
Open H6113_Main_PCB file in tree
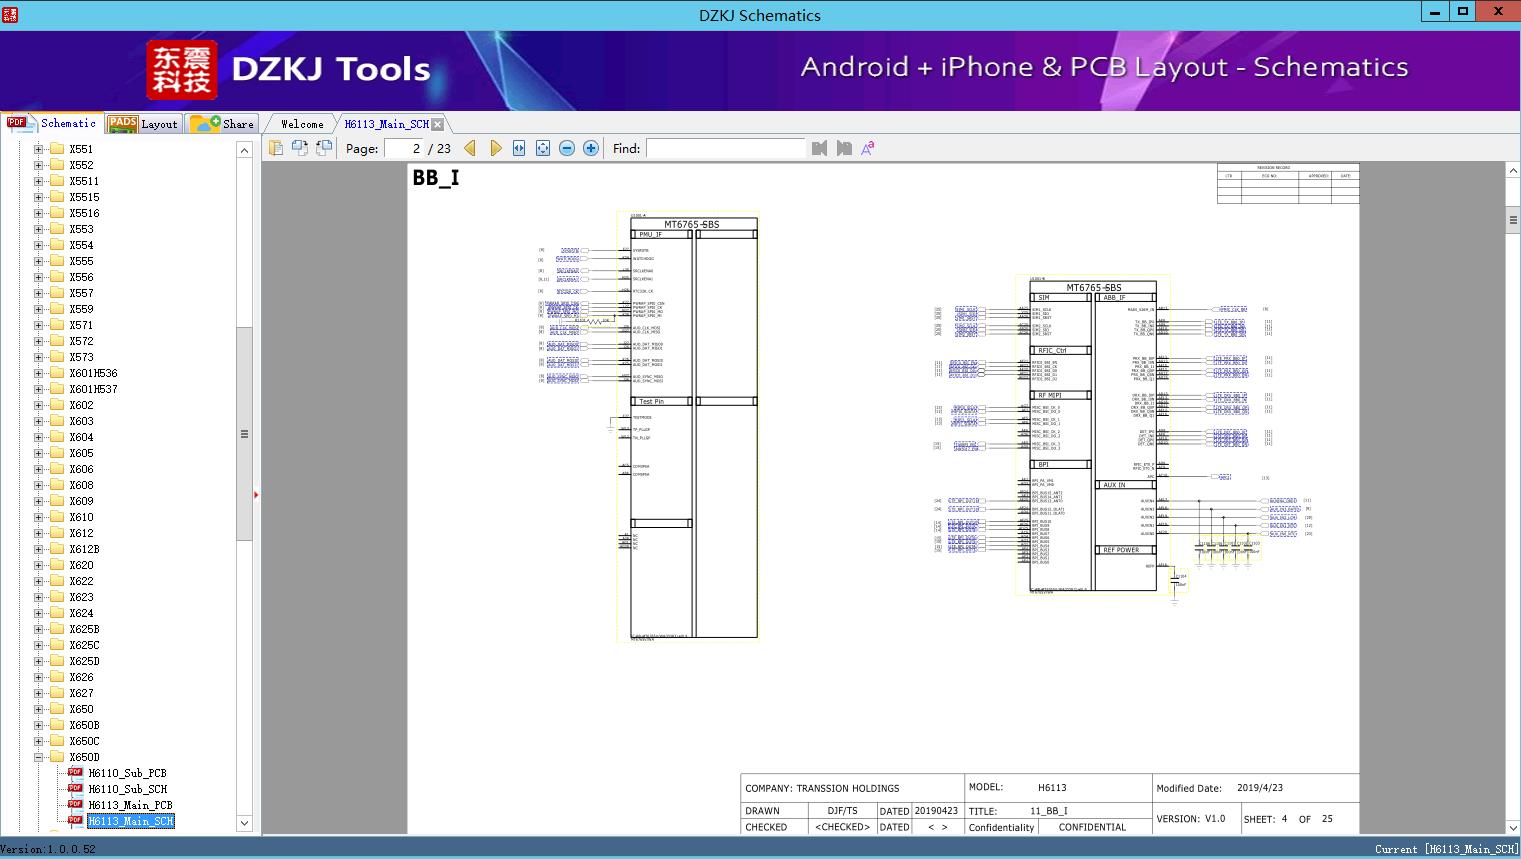point(130,805)
